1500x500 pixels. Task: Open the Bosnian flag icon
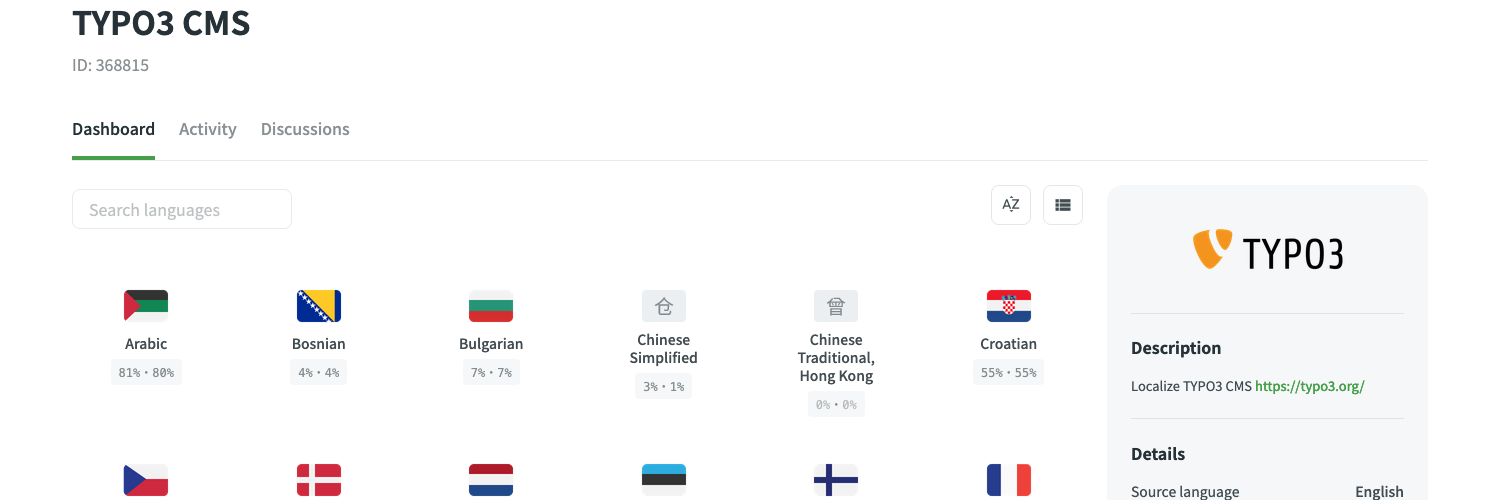tap(319, 305)
